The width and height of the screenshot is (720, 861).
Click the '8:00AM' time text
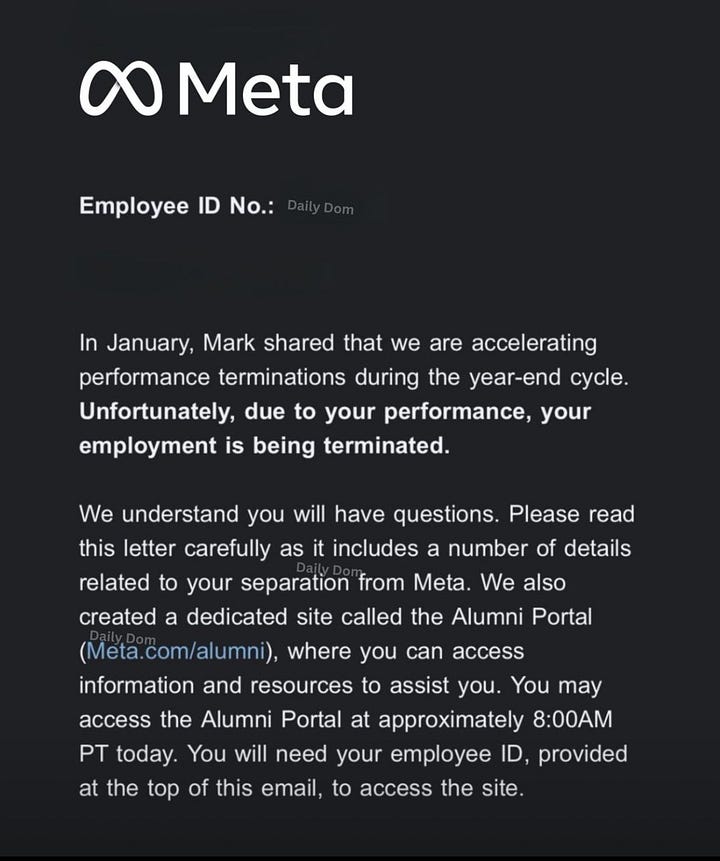[572, 719]
